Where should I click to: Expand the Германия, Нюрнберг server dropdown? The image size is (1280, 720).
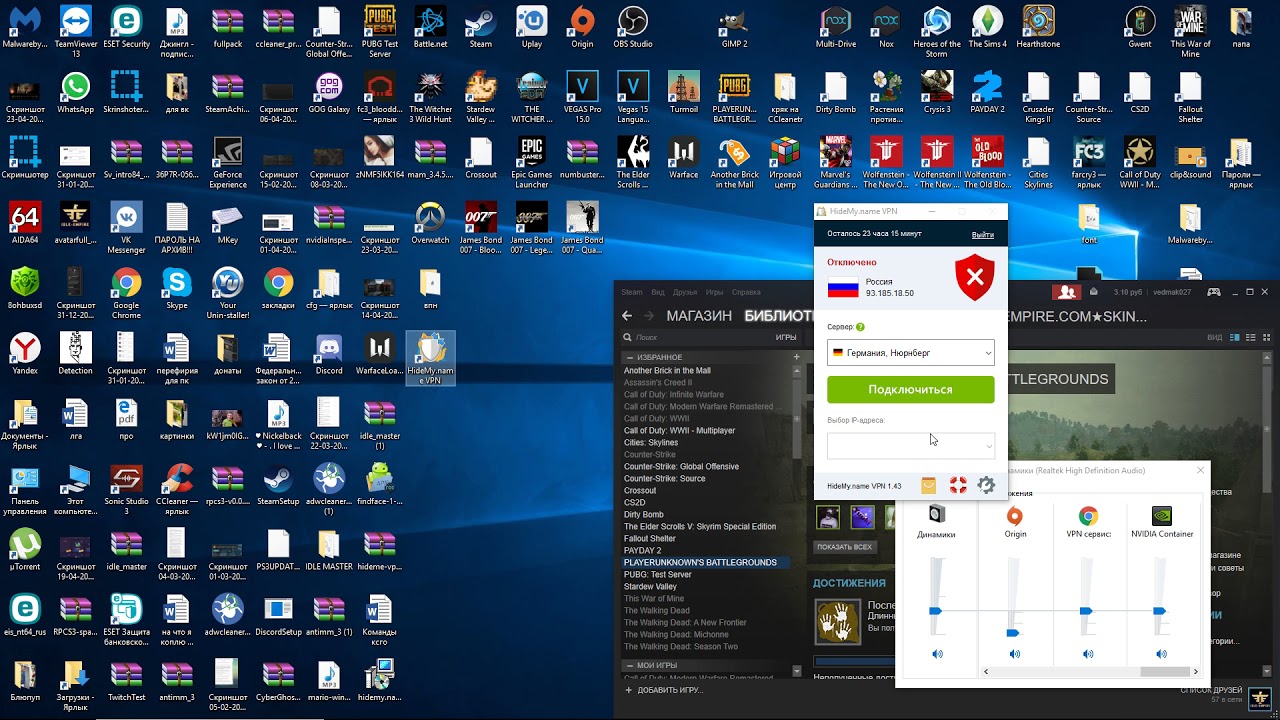[x=911, y=353]
